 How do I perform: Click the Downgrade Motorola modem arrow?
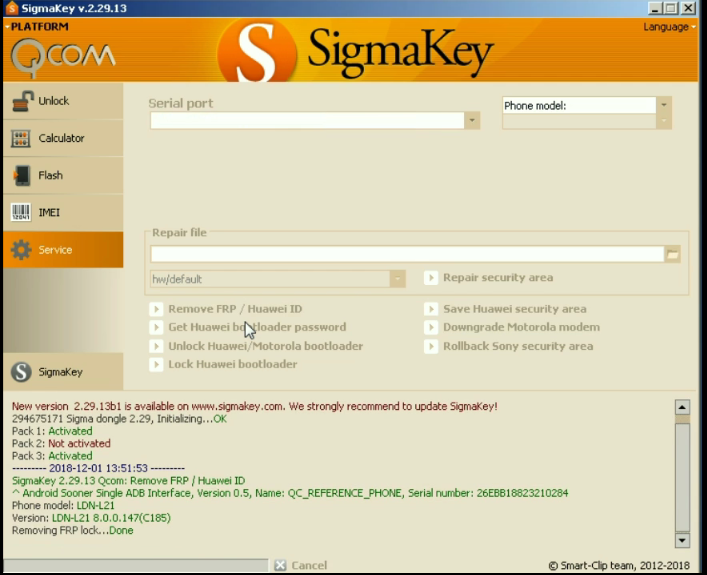click(431, 327)
